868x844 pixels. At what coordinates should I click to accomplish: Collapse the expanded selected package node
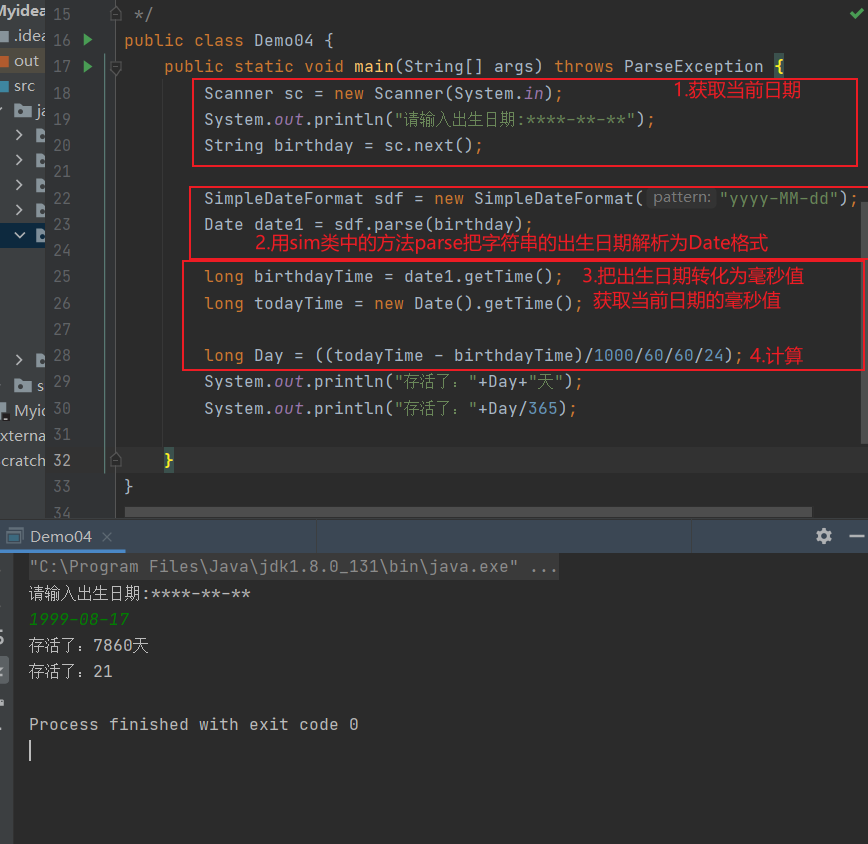[x=19, y=235]
